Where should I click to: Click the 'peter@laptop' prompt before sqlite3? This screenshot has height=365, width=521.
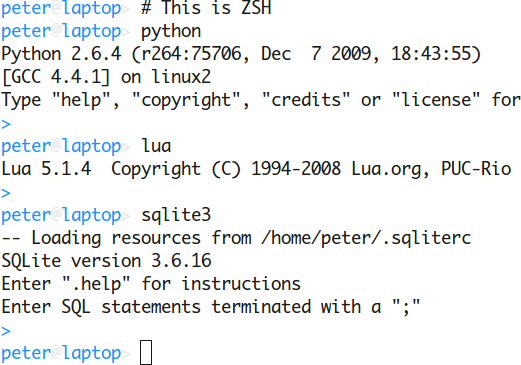tap(61, 215)
